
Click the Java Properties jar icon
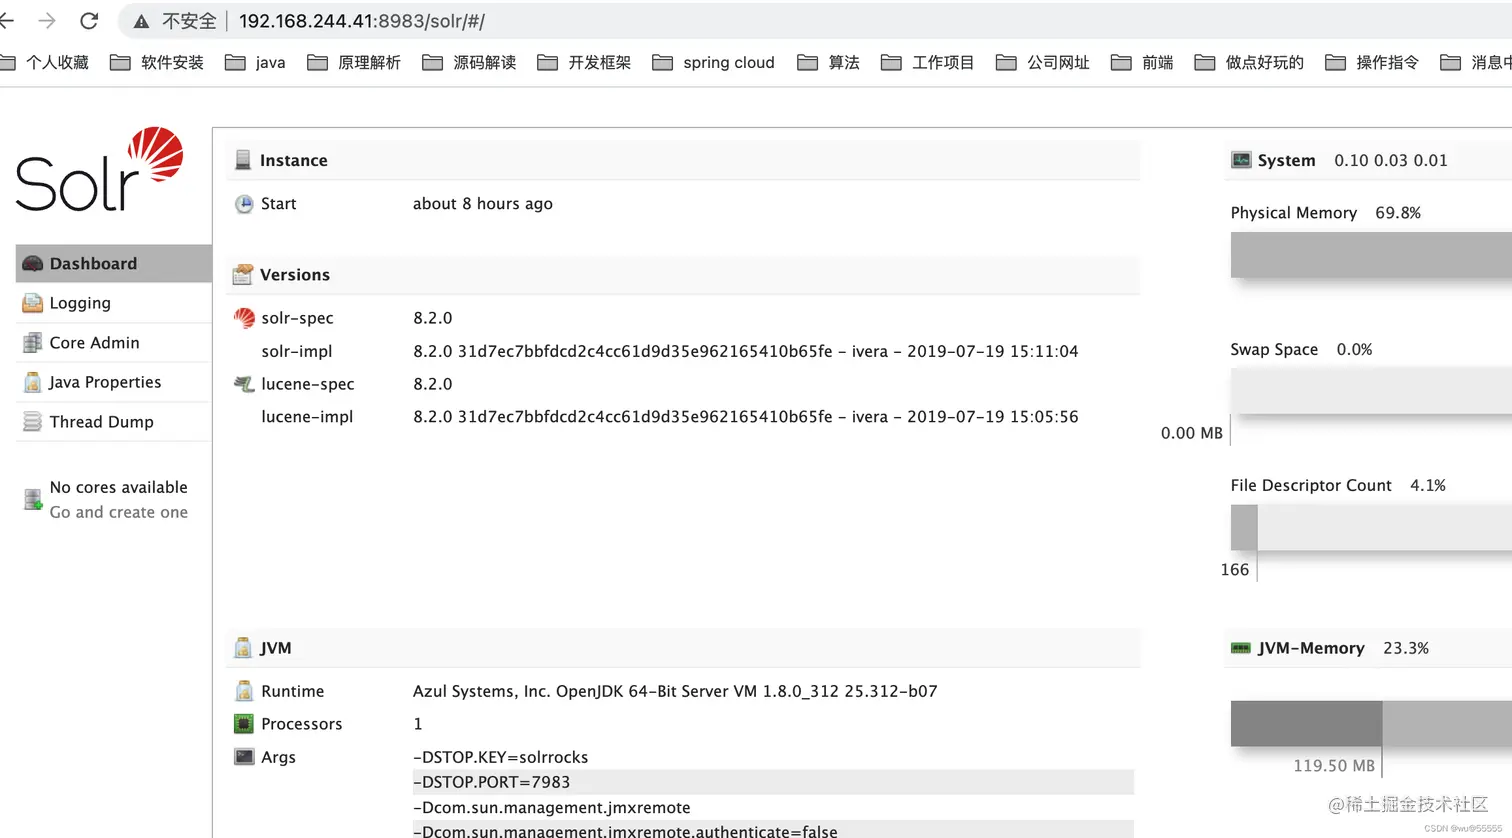click(x=33, y=382)
